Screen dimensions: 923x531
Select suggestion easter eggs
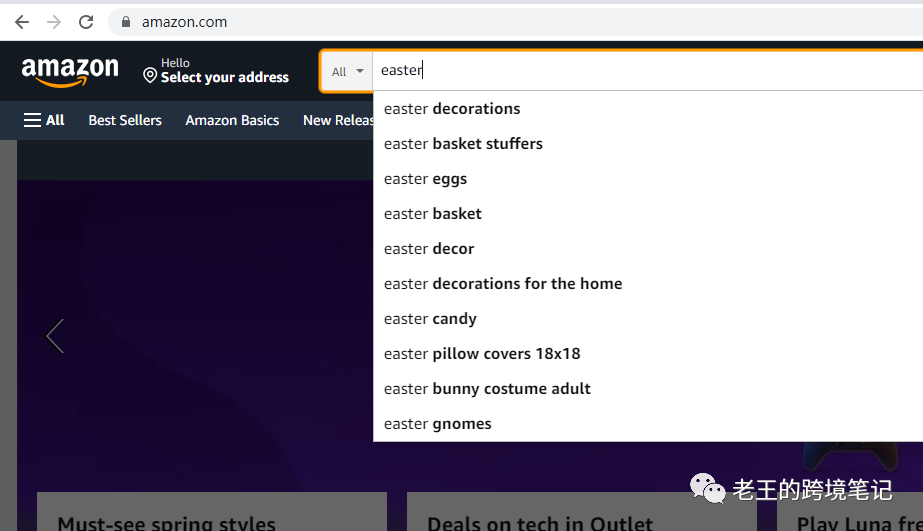click(648, 179)
